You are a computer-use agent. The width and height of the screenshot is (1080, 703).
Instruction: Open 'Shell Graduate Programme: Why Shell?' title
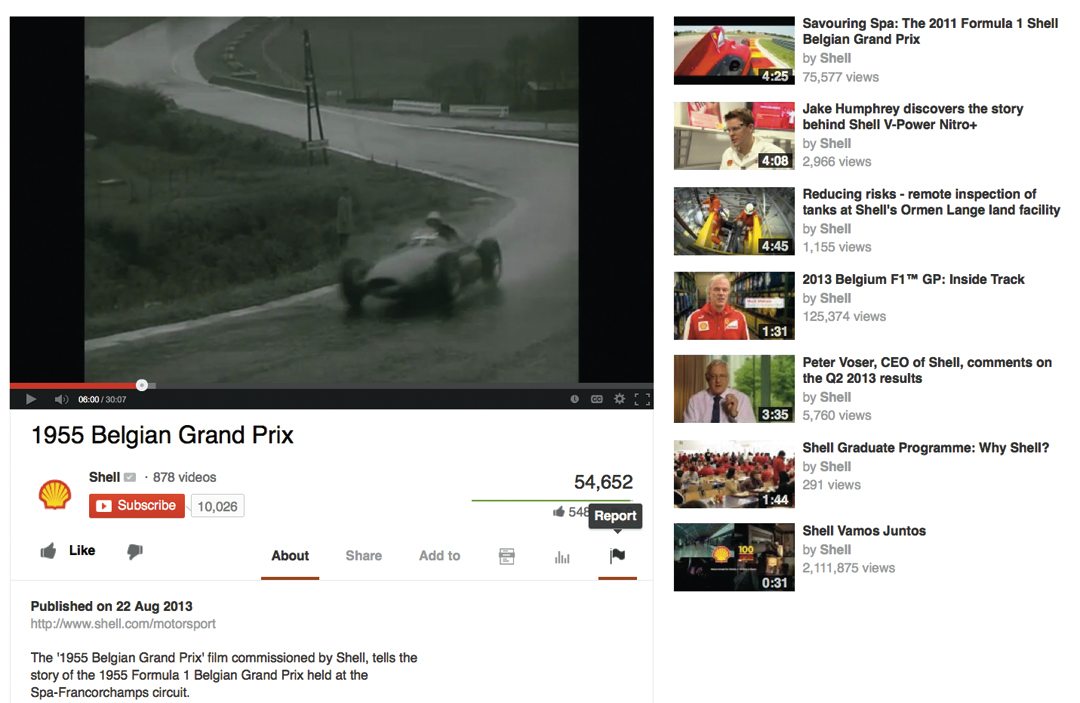pyautogui.click(x=926, y=448)
